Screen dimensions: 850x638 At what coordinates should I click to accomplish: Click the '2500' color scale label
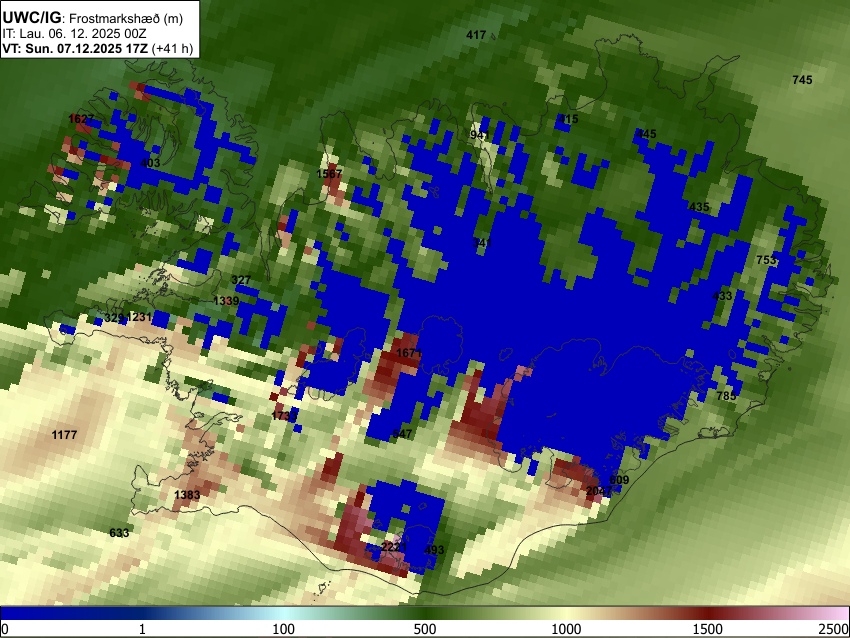pyautogui.click(x=834, y=629)
